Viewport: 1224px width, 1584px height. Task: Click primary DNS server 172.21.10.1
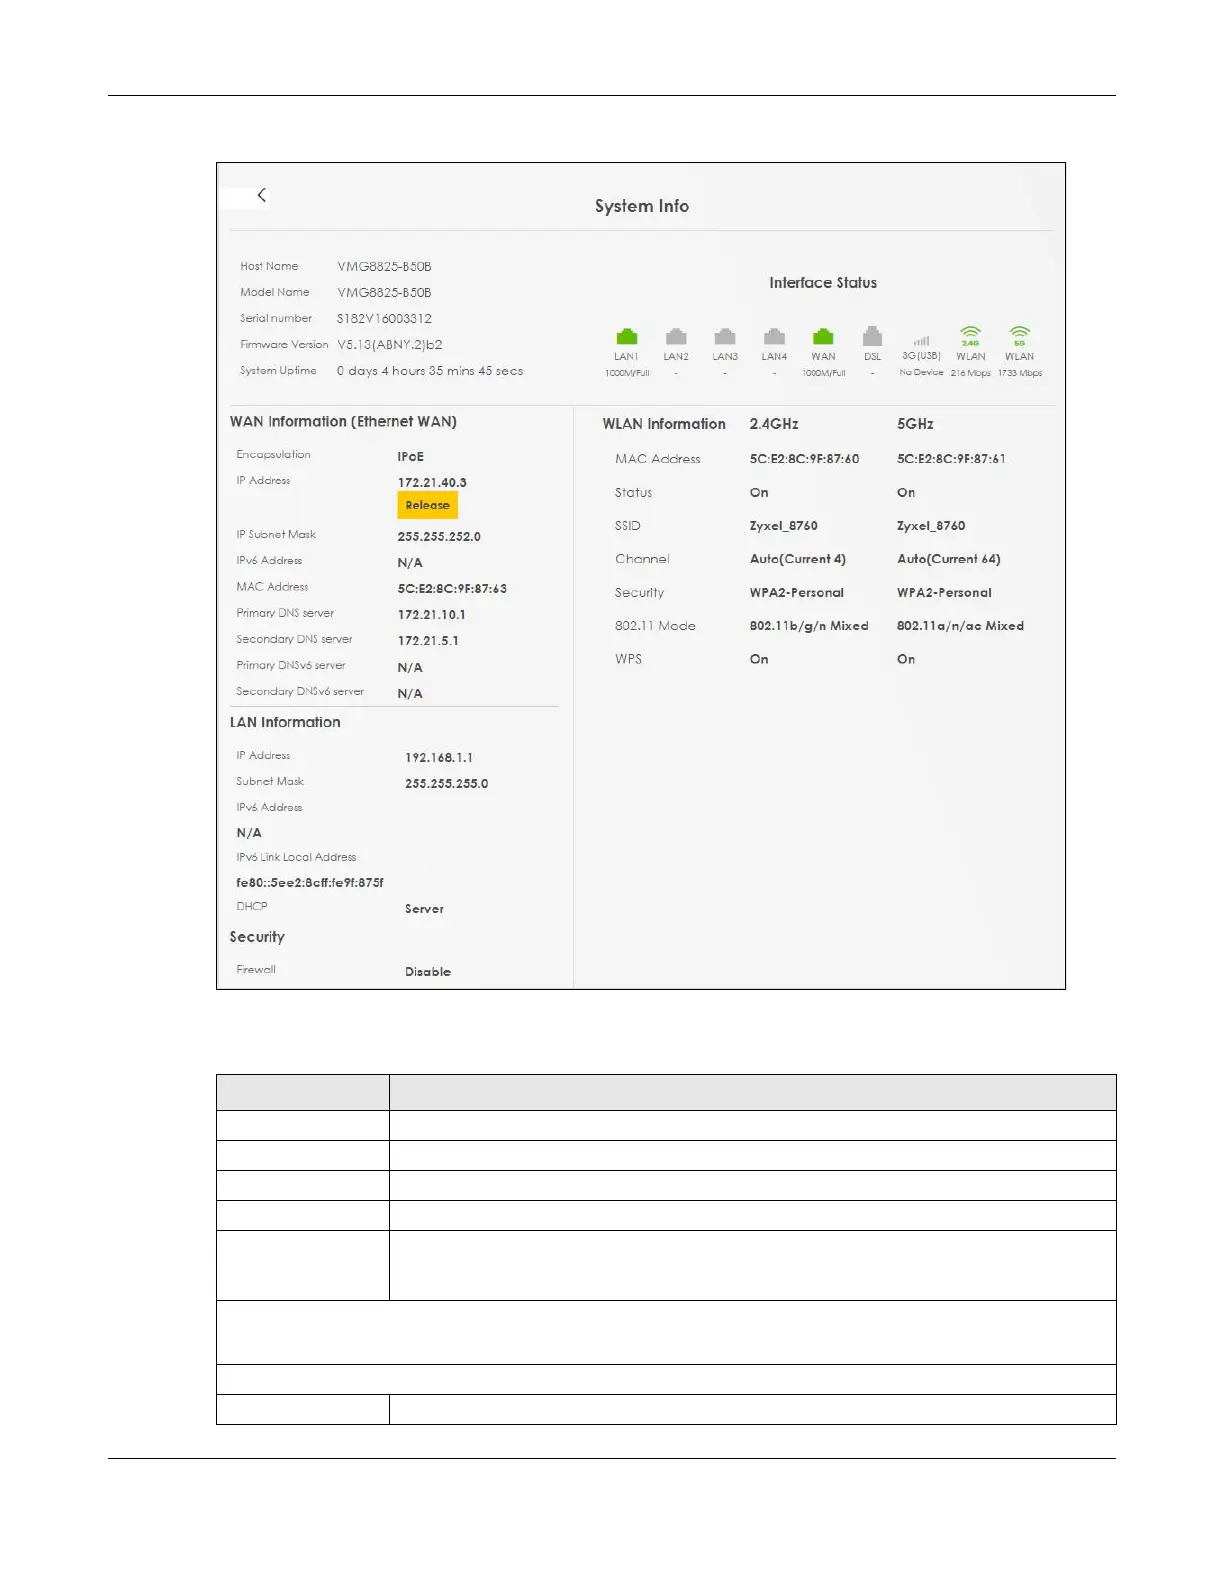coord(432,615)
